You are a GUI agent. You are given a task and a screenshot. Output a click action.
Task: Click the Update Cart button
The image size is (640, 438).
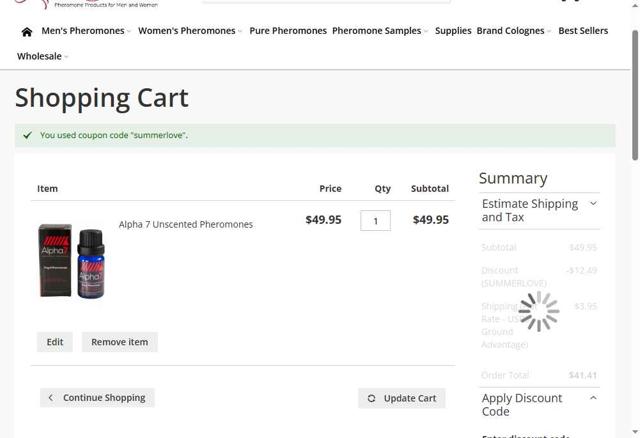coord(402,398)
